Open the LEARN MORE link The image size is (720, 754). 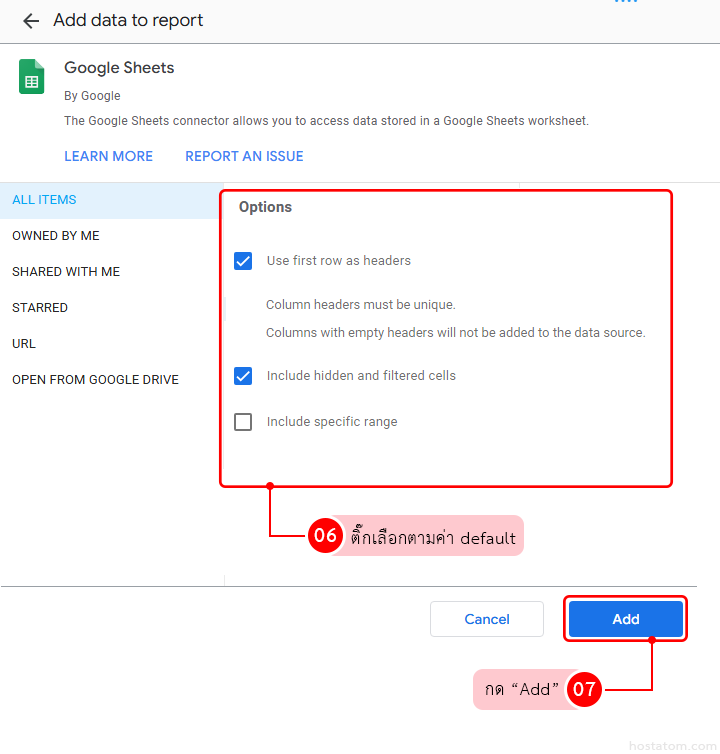click(108, 157)
